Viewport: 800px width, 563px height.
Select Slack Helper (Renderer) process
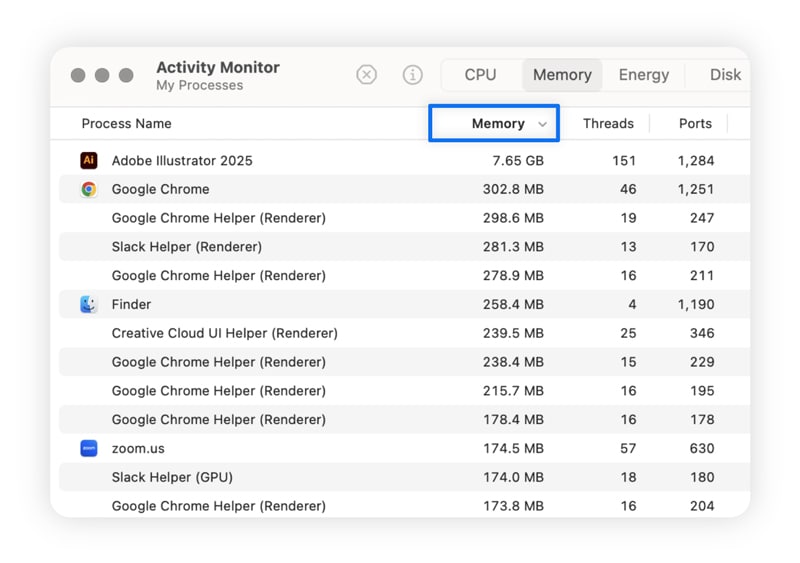click(404, 247)
